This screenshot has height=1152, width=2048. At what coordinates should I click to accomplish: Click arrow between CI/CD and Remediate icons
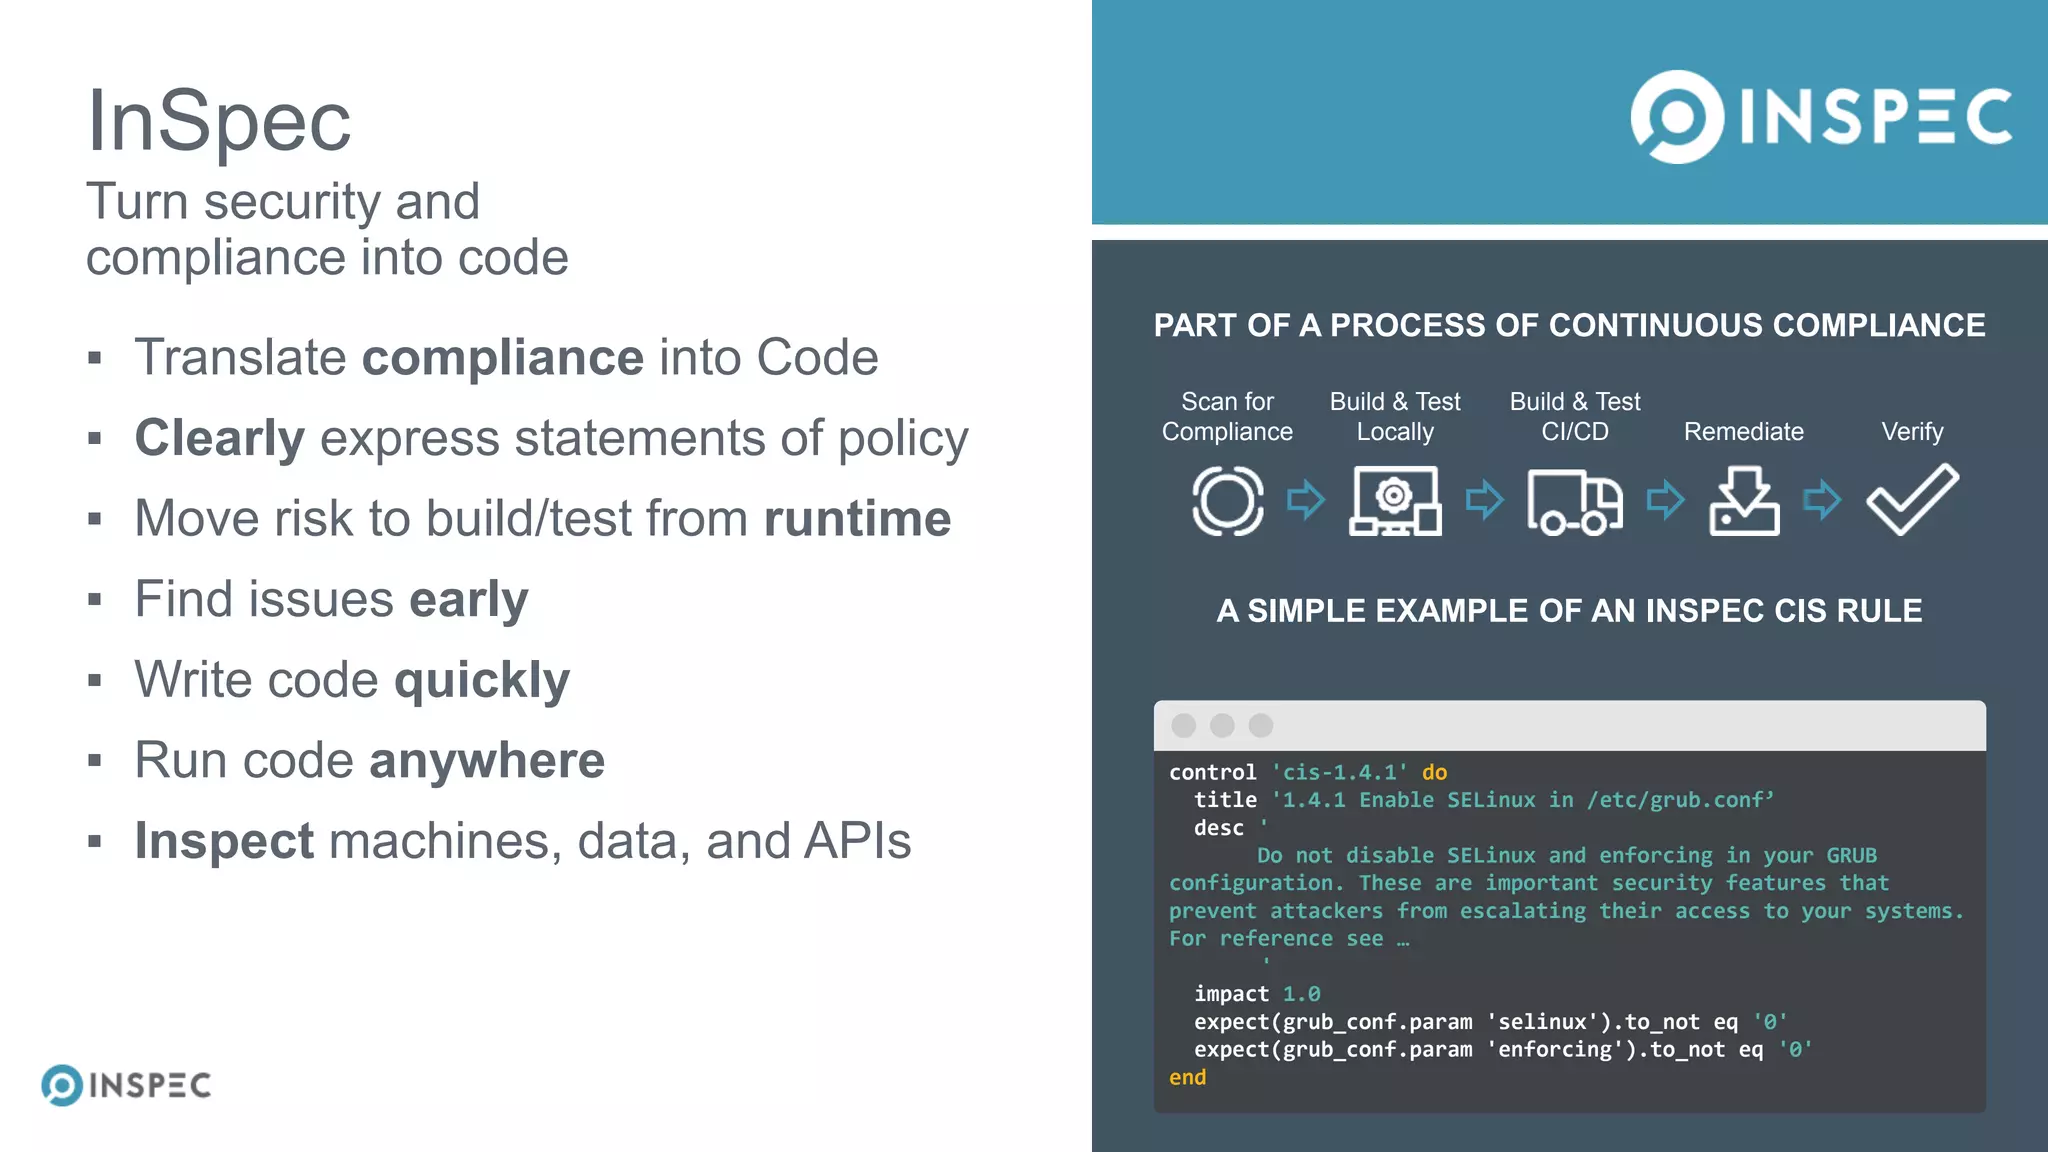click(x=1666, y=499)
